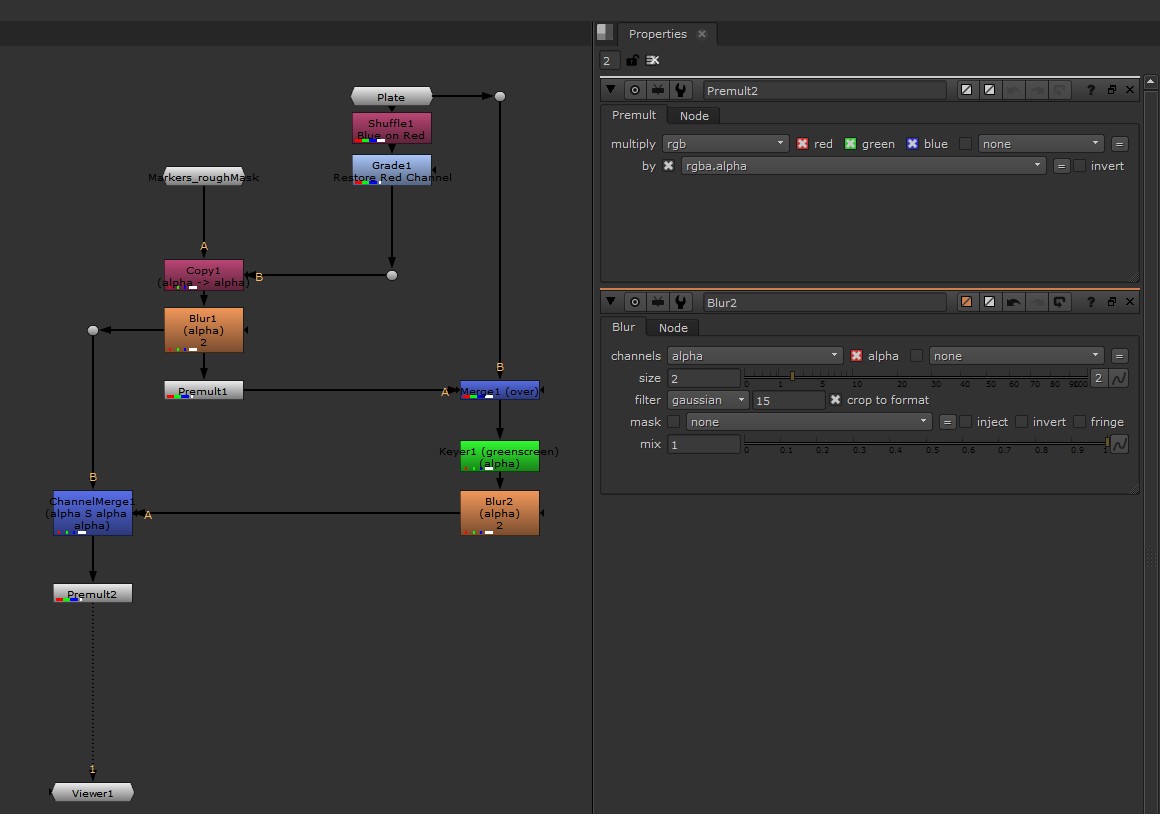Click the lock icon in Properties toolbar
The image size is (1160, 814).
632,61
